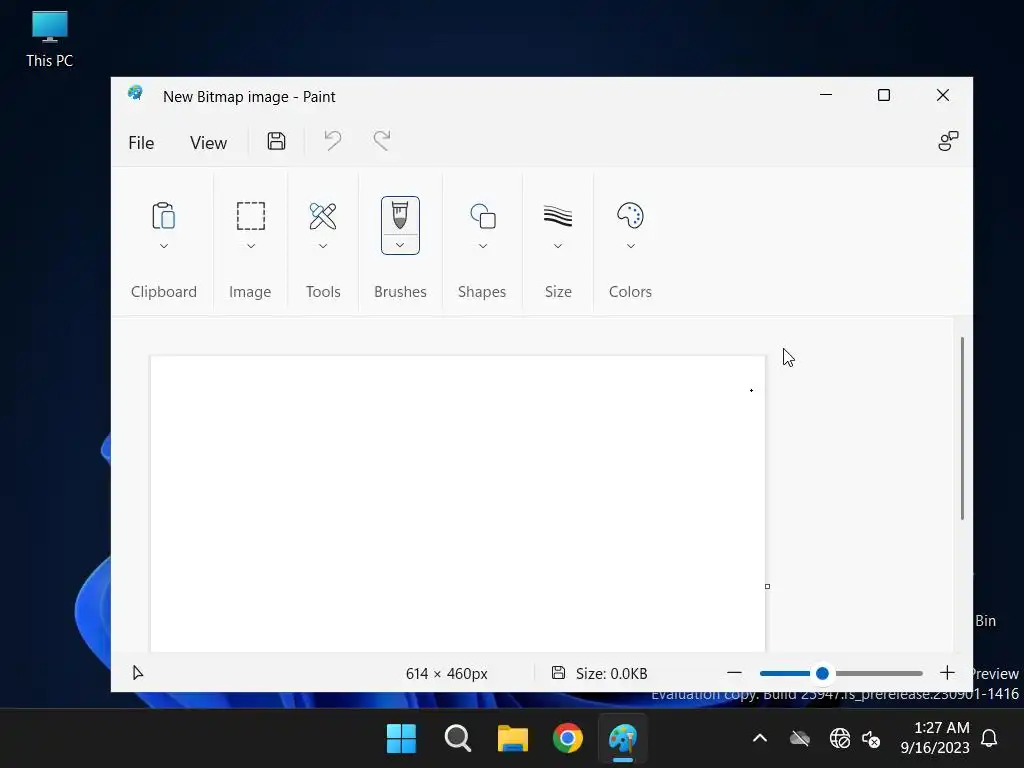The width and height of the screenshot is (1024, 768).
Task: Expand the Brushes dropdown chevron
Action: pos(400,245)
